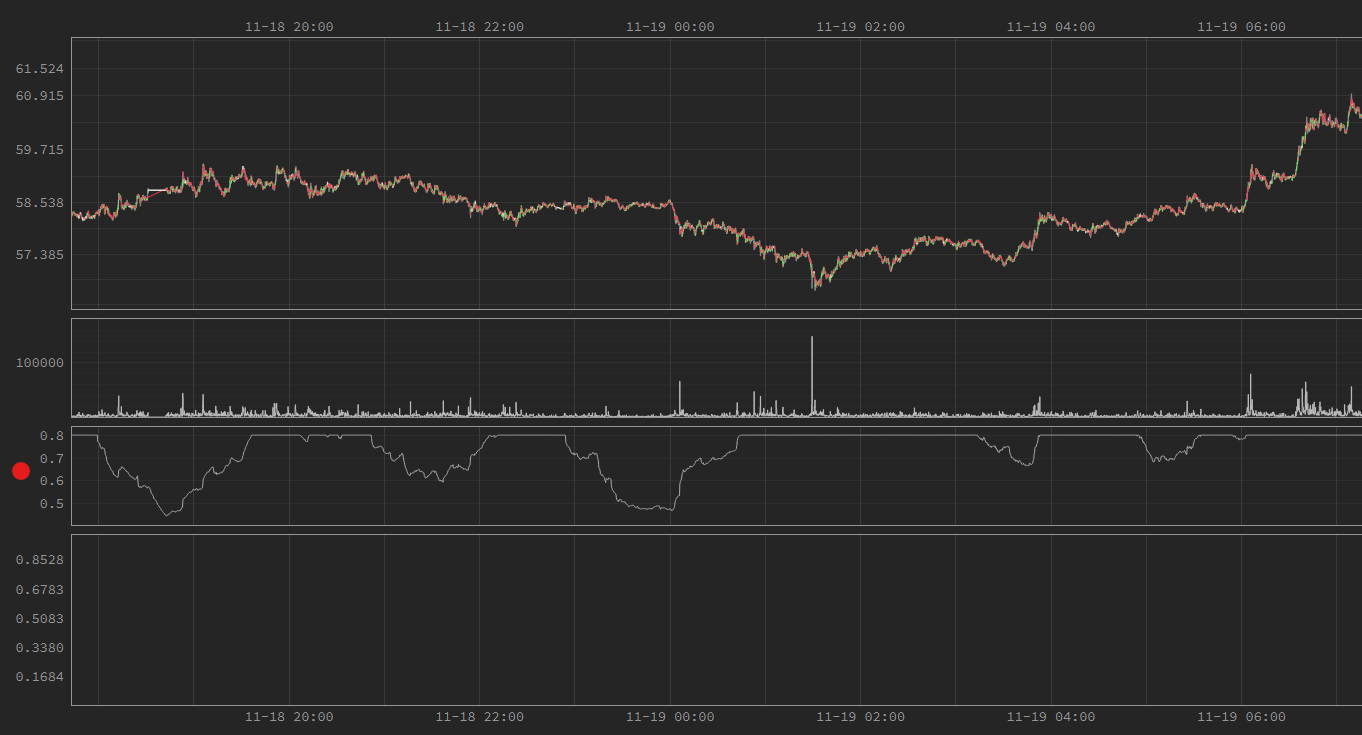The image size is (1362, 735).
Task: Select the 0.8 label on indicator axis
Action: coord(52,436)
